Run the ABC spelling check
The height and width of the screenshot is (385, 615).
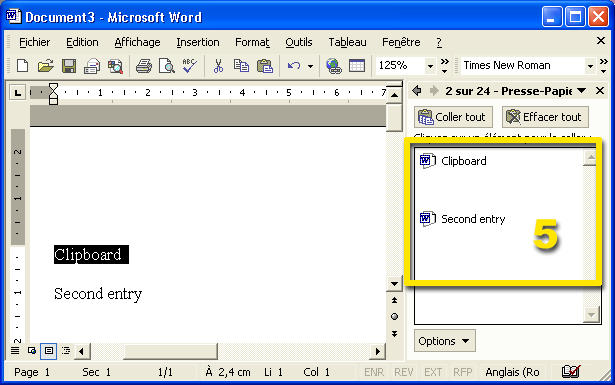(189, 65)
